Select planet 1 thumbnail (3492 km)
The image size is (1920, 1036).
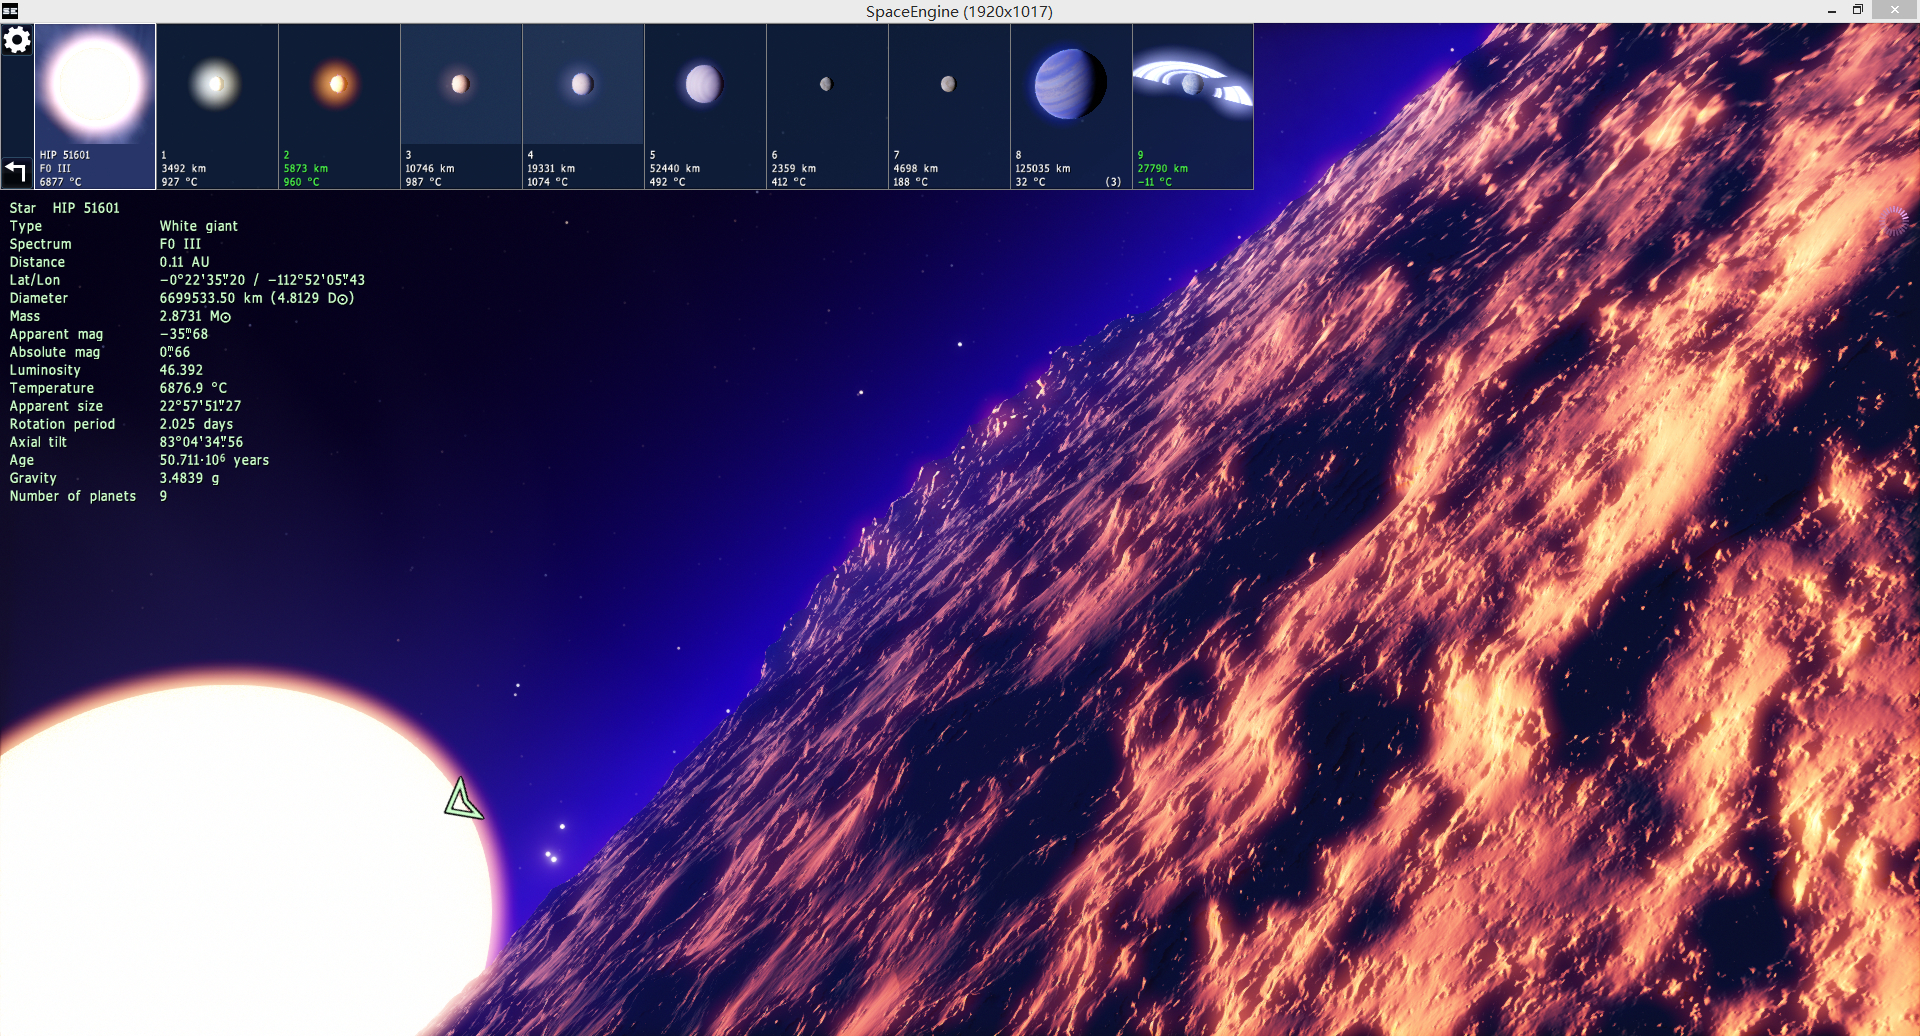(217, 106)
